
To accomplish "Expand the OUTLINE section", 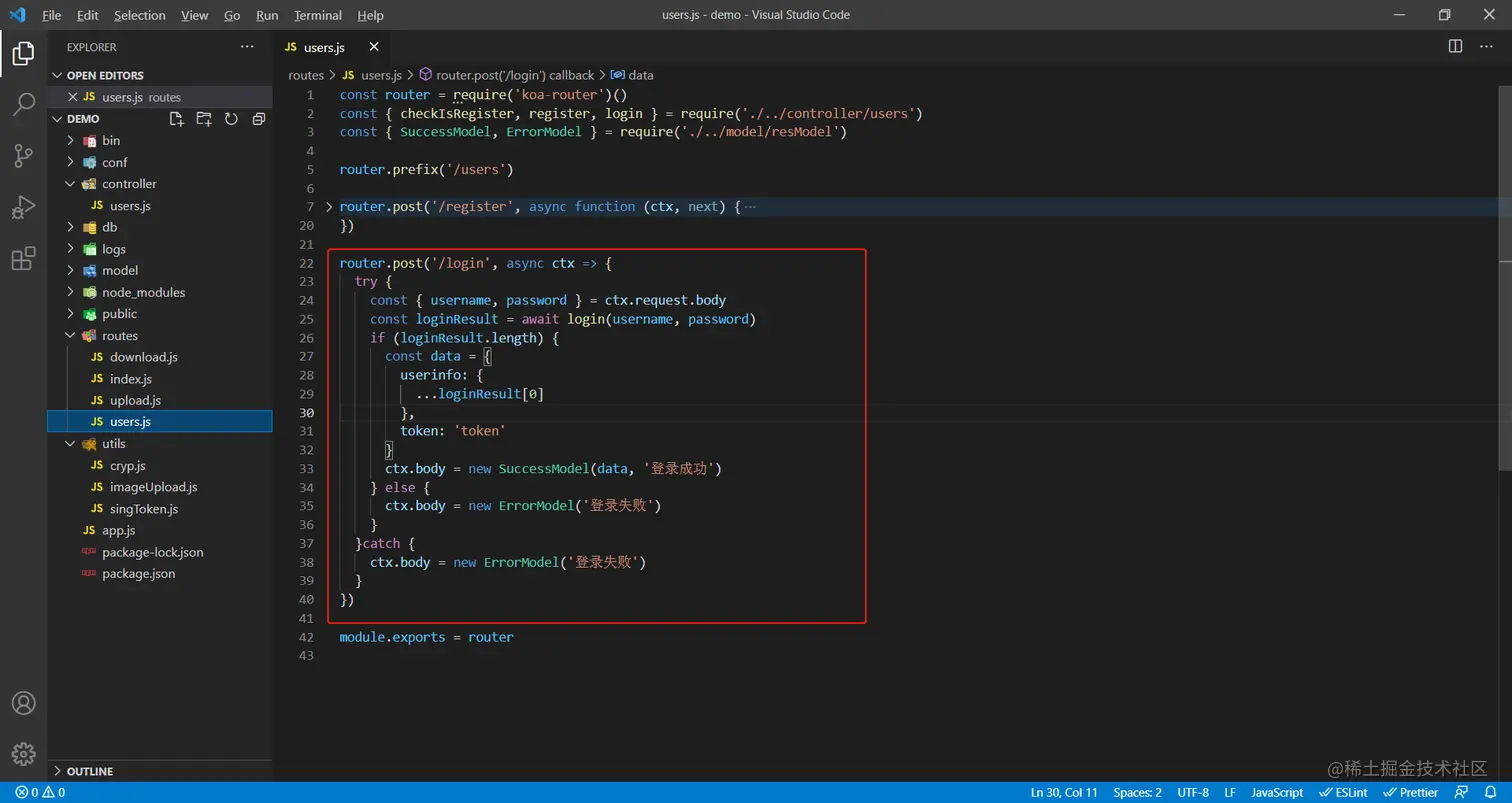I will pyautogui.click(x=58, y=772).
